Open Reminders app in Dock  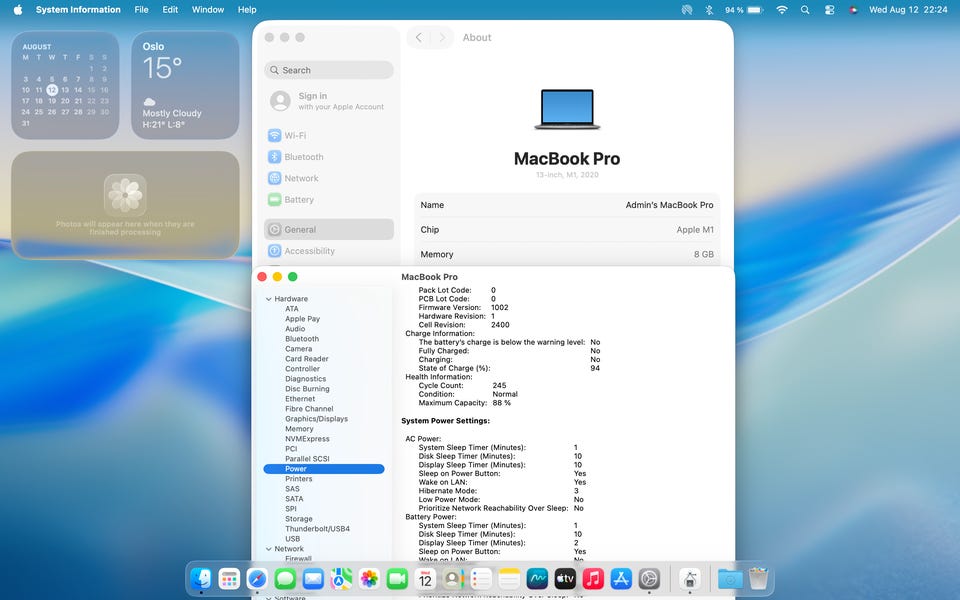(x=481, y=578)
